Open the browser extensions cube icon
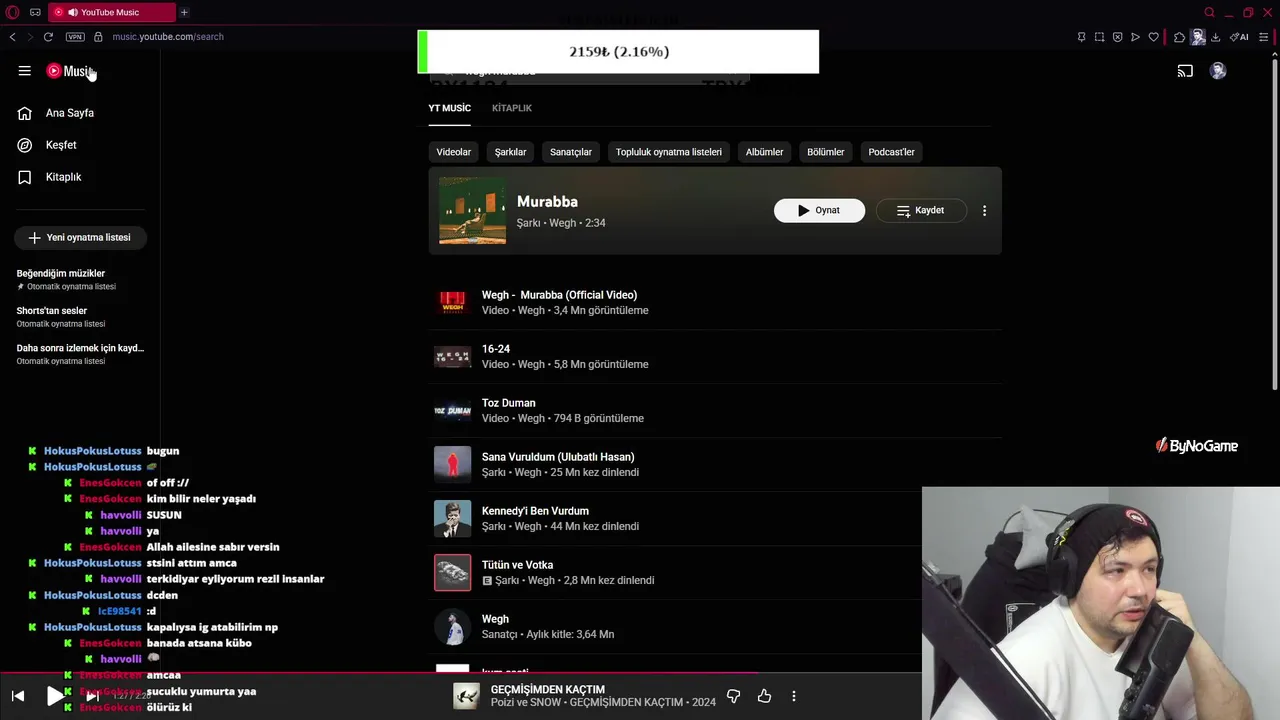This screenshot has height=720, width=1280. (1180, 37)
